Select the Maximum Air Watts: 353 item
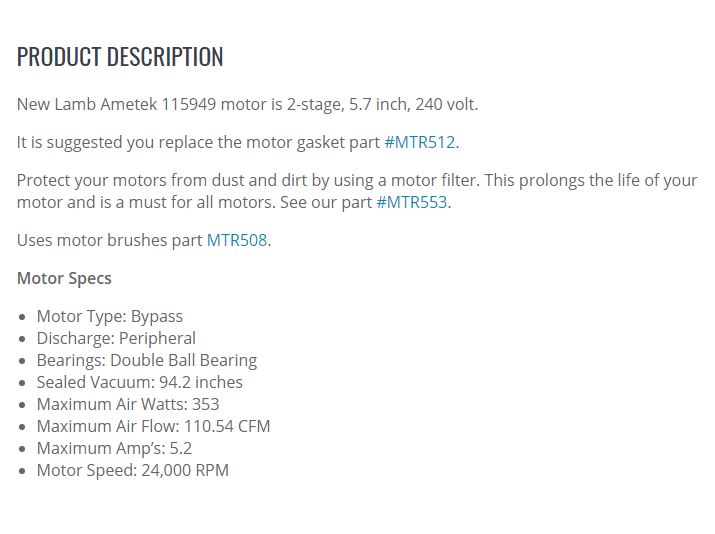 tap(128, 404)
